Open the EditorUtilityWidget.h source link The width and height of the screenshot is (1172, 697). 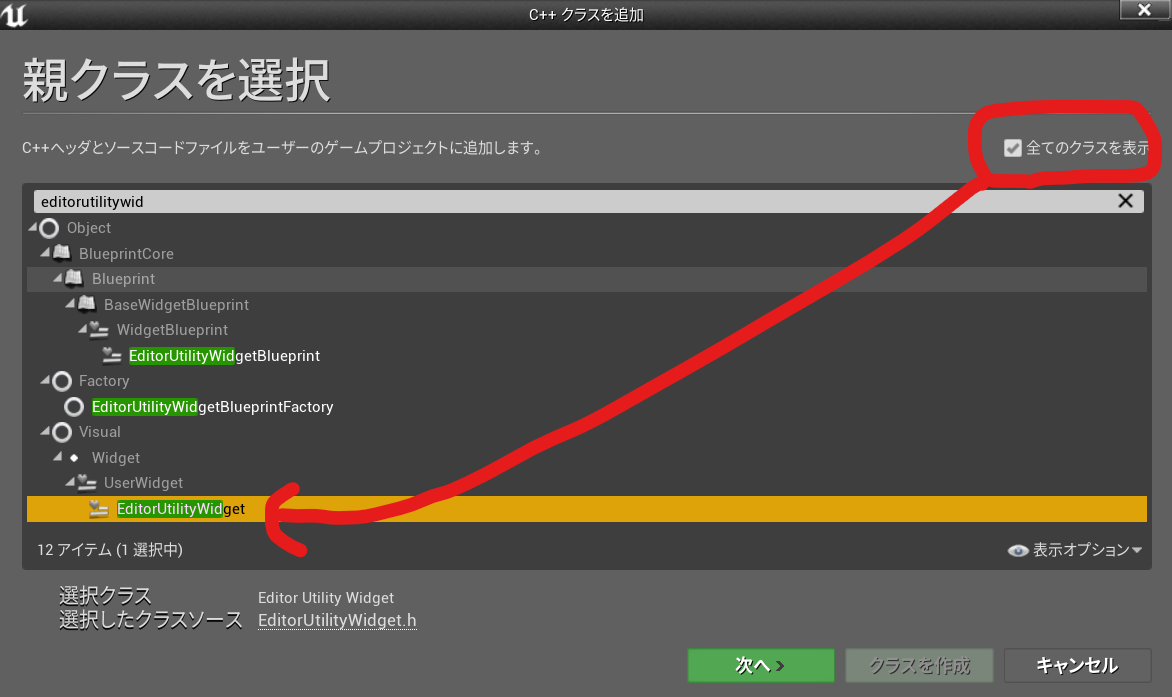point(337,621)
